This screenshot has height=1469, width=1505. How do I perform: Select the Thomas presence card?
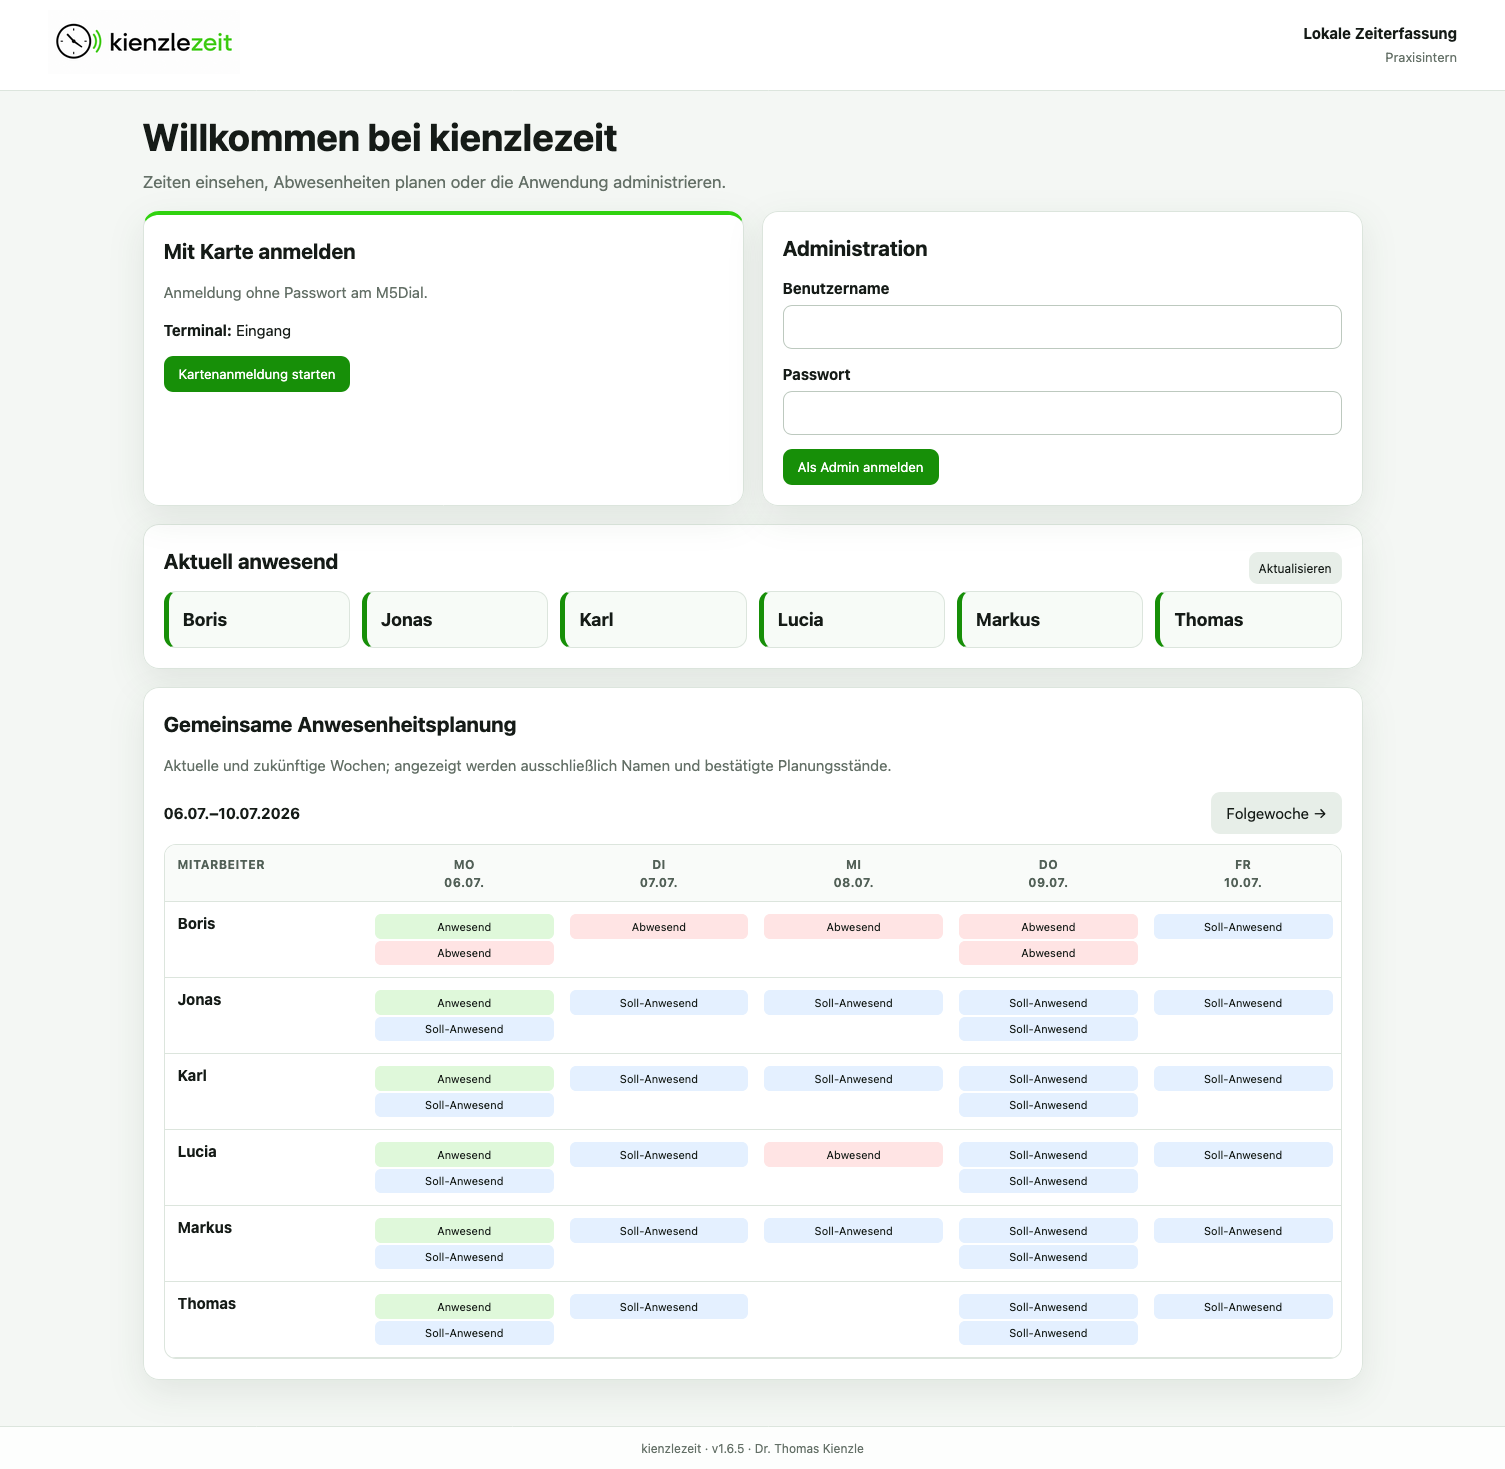[x=1248, y=619]
